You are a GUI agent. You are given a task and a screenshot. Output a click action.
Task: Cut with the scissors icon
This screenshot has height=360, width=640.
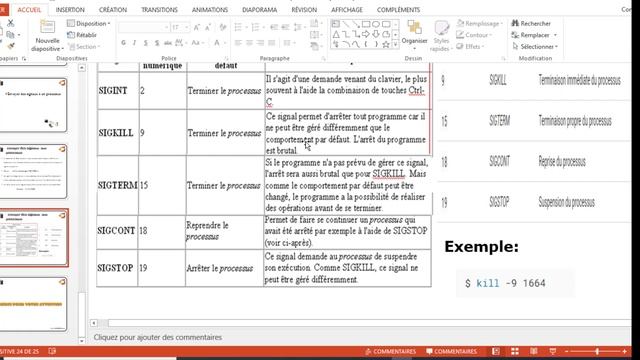(10, 24)
